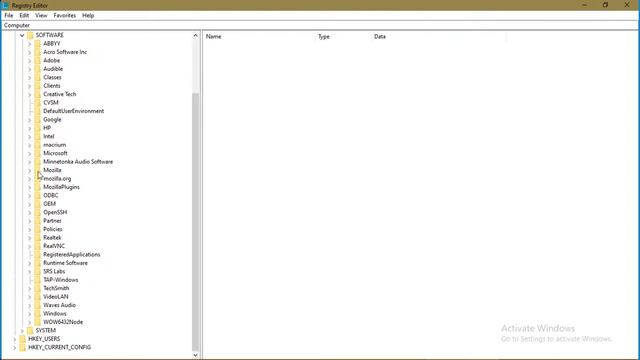
Task: Click the HKEY_CURRENT_CONFIG folder icon
Action: pyautogui.click(x=23, y=347)
